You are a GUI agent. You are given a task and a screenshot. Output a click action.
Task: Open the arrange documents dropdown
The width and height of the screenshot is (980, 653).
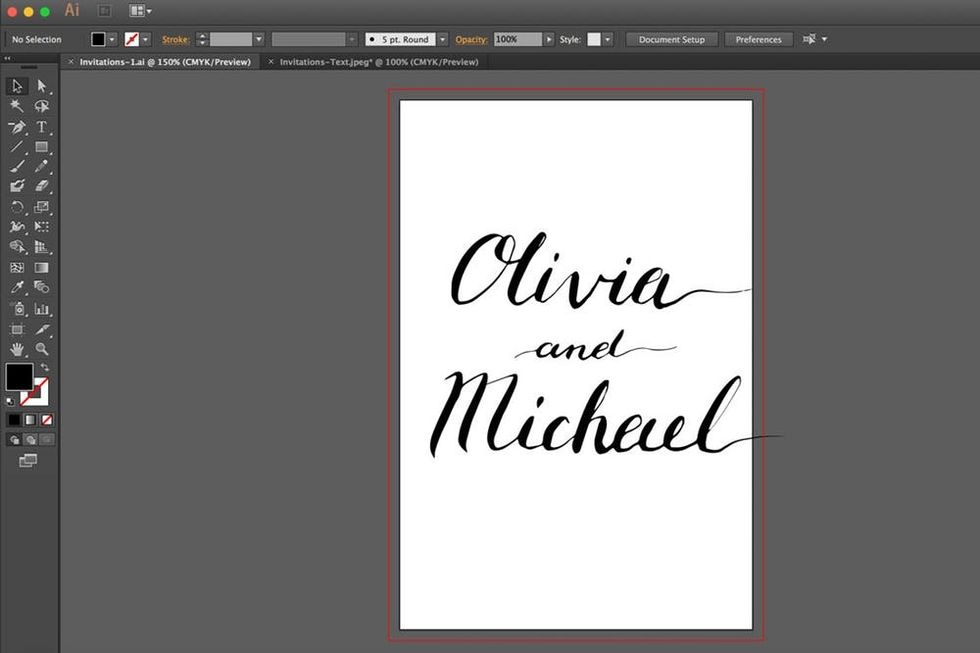click(140, 11)
